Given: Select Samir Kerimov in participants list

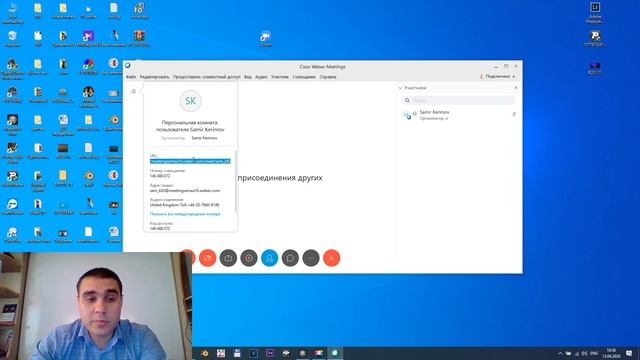Looking at the screenshot, I should [x=459, y=115].
